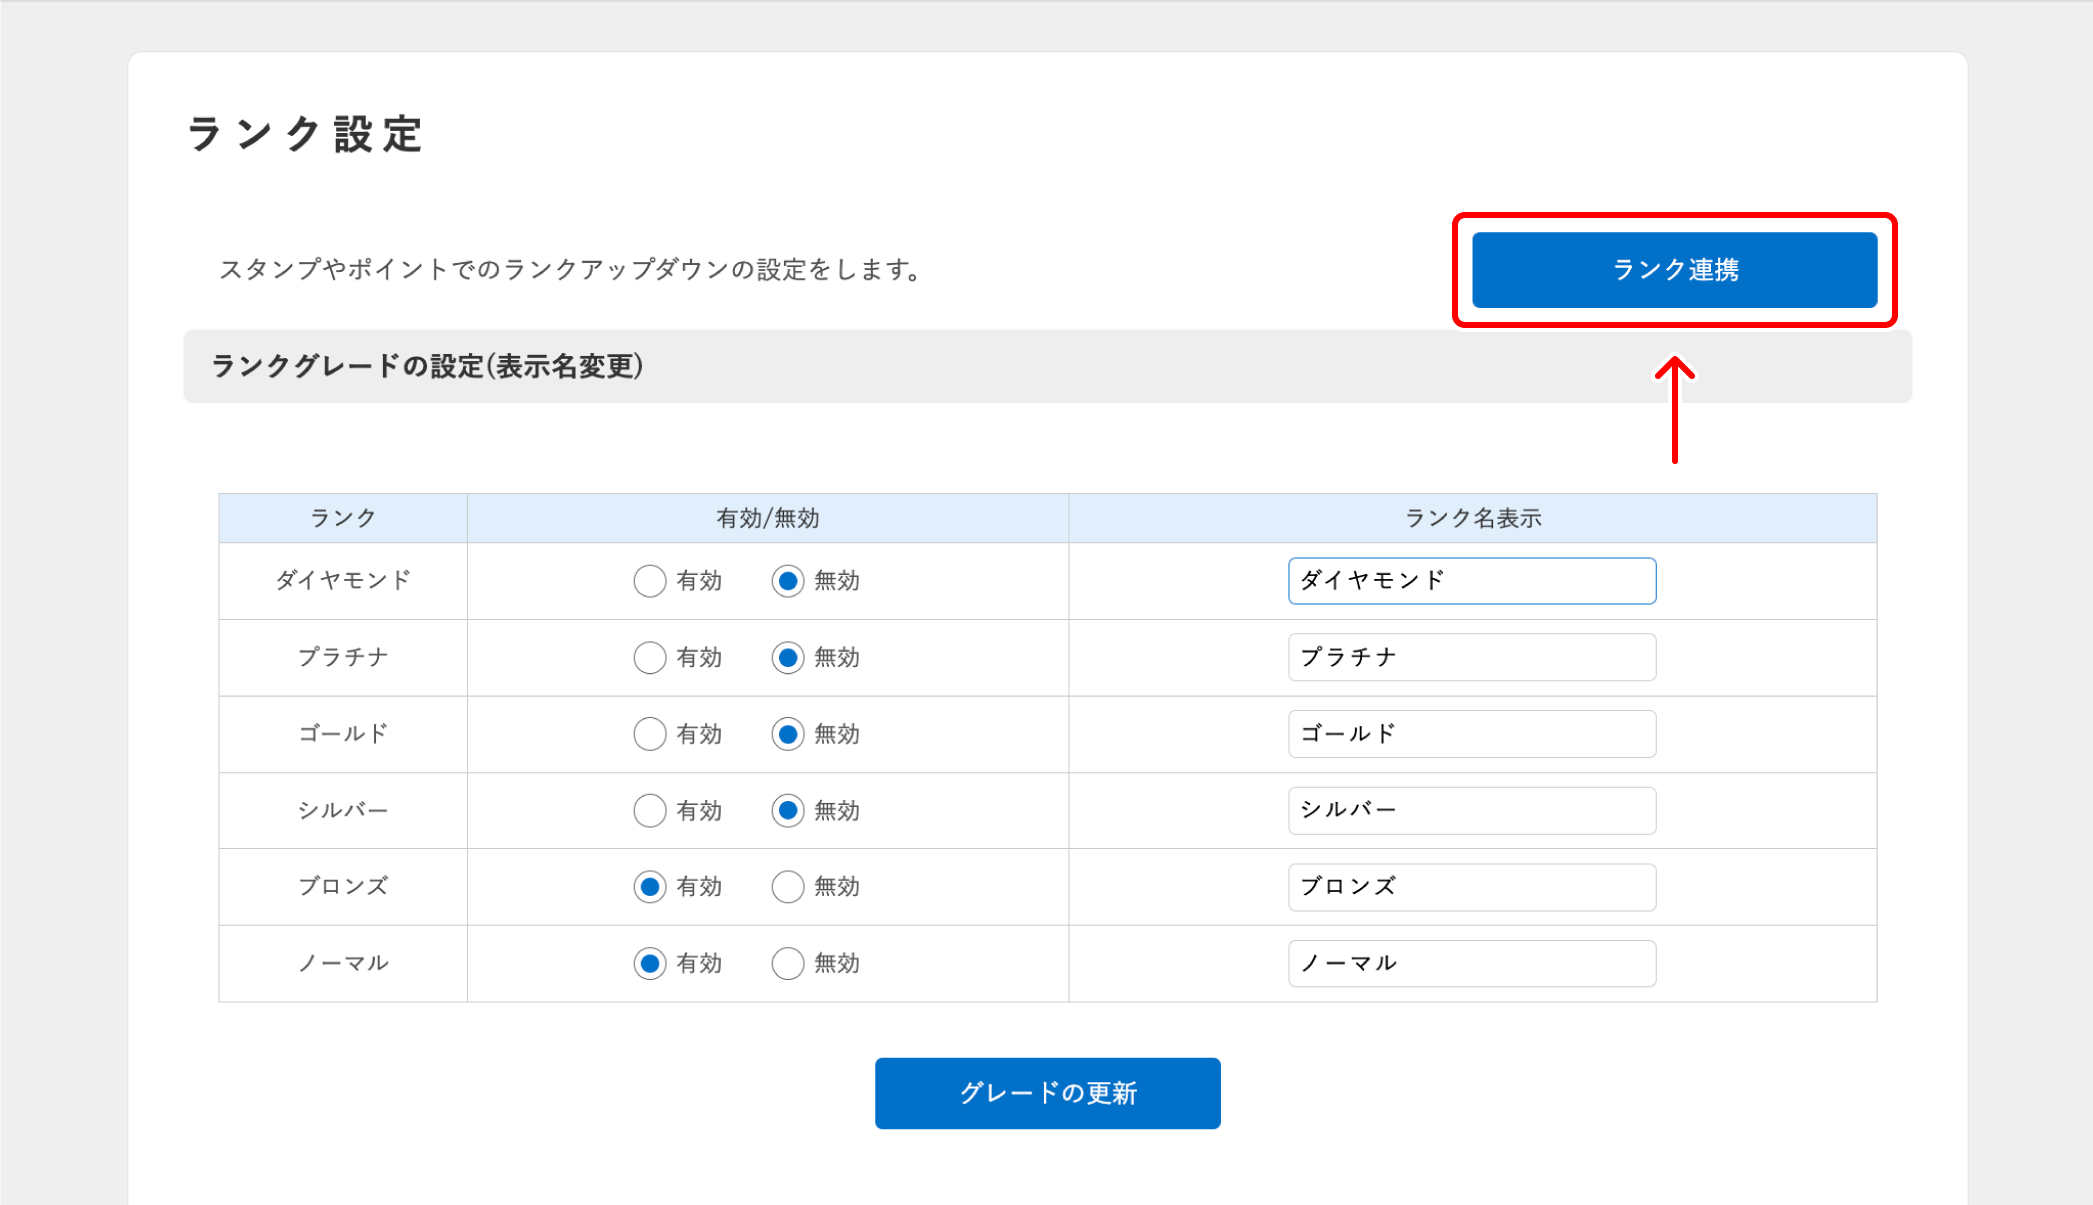
Task: Focus the ノーマル display name field
Action: 1471,964
